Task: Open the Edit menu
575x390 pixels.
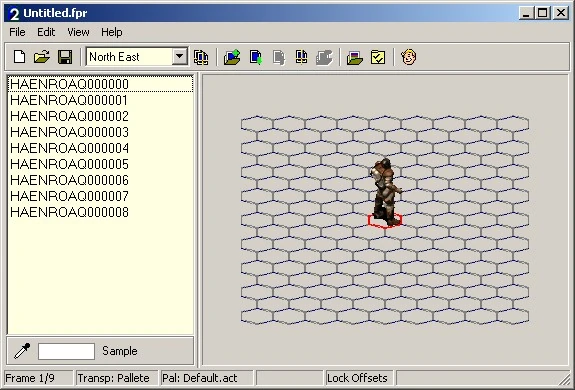Action: tap(46, 32)
